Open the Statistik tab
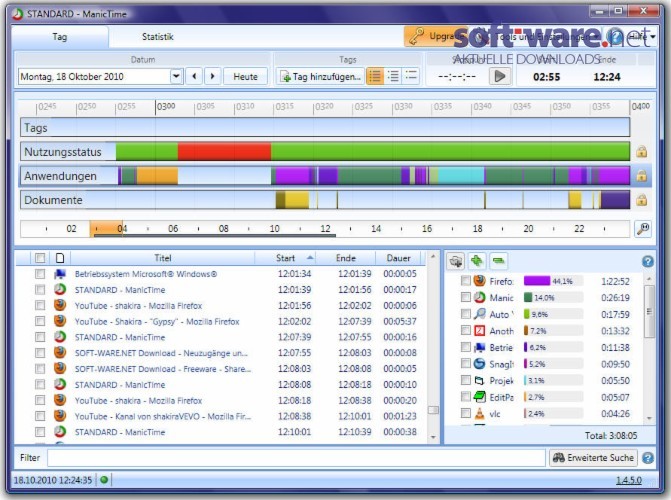Image resolution: width=671 pixels, height=500 pixels. pos(157,37)
